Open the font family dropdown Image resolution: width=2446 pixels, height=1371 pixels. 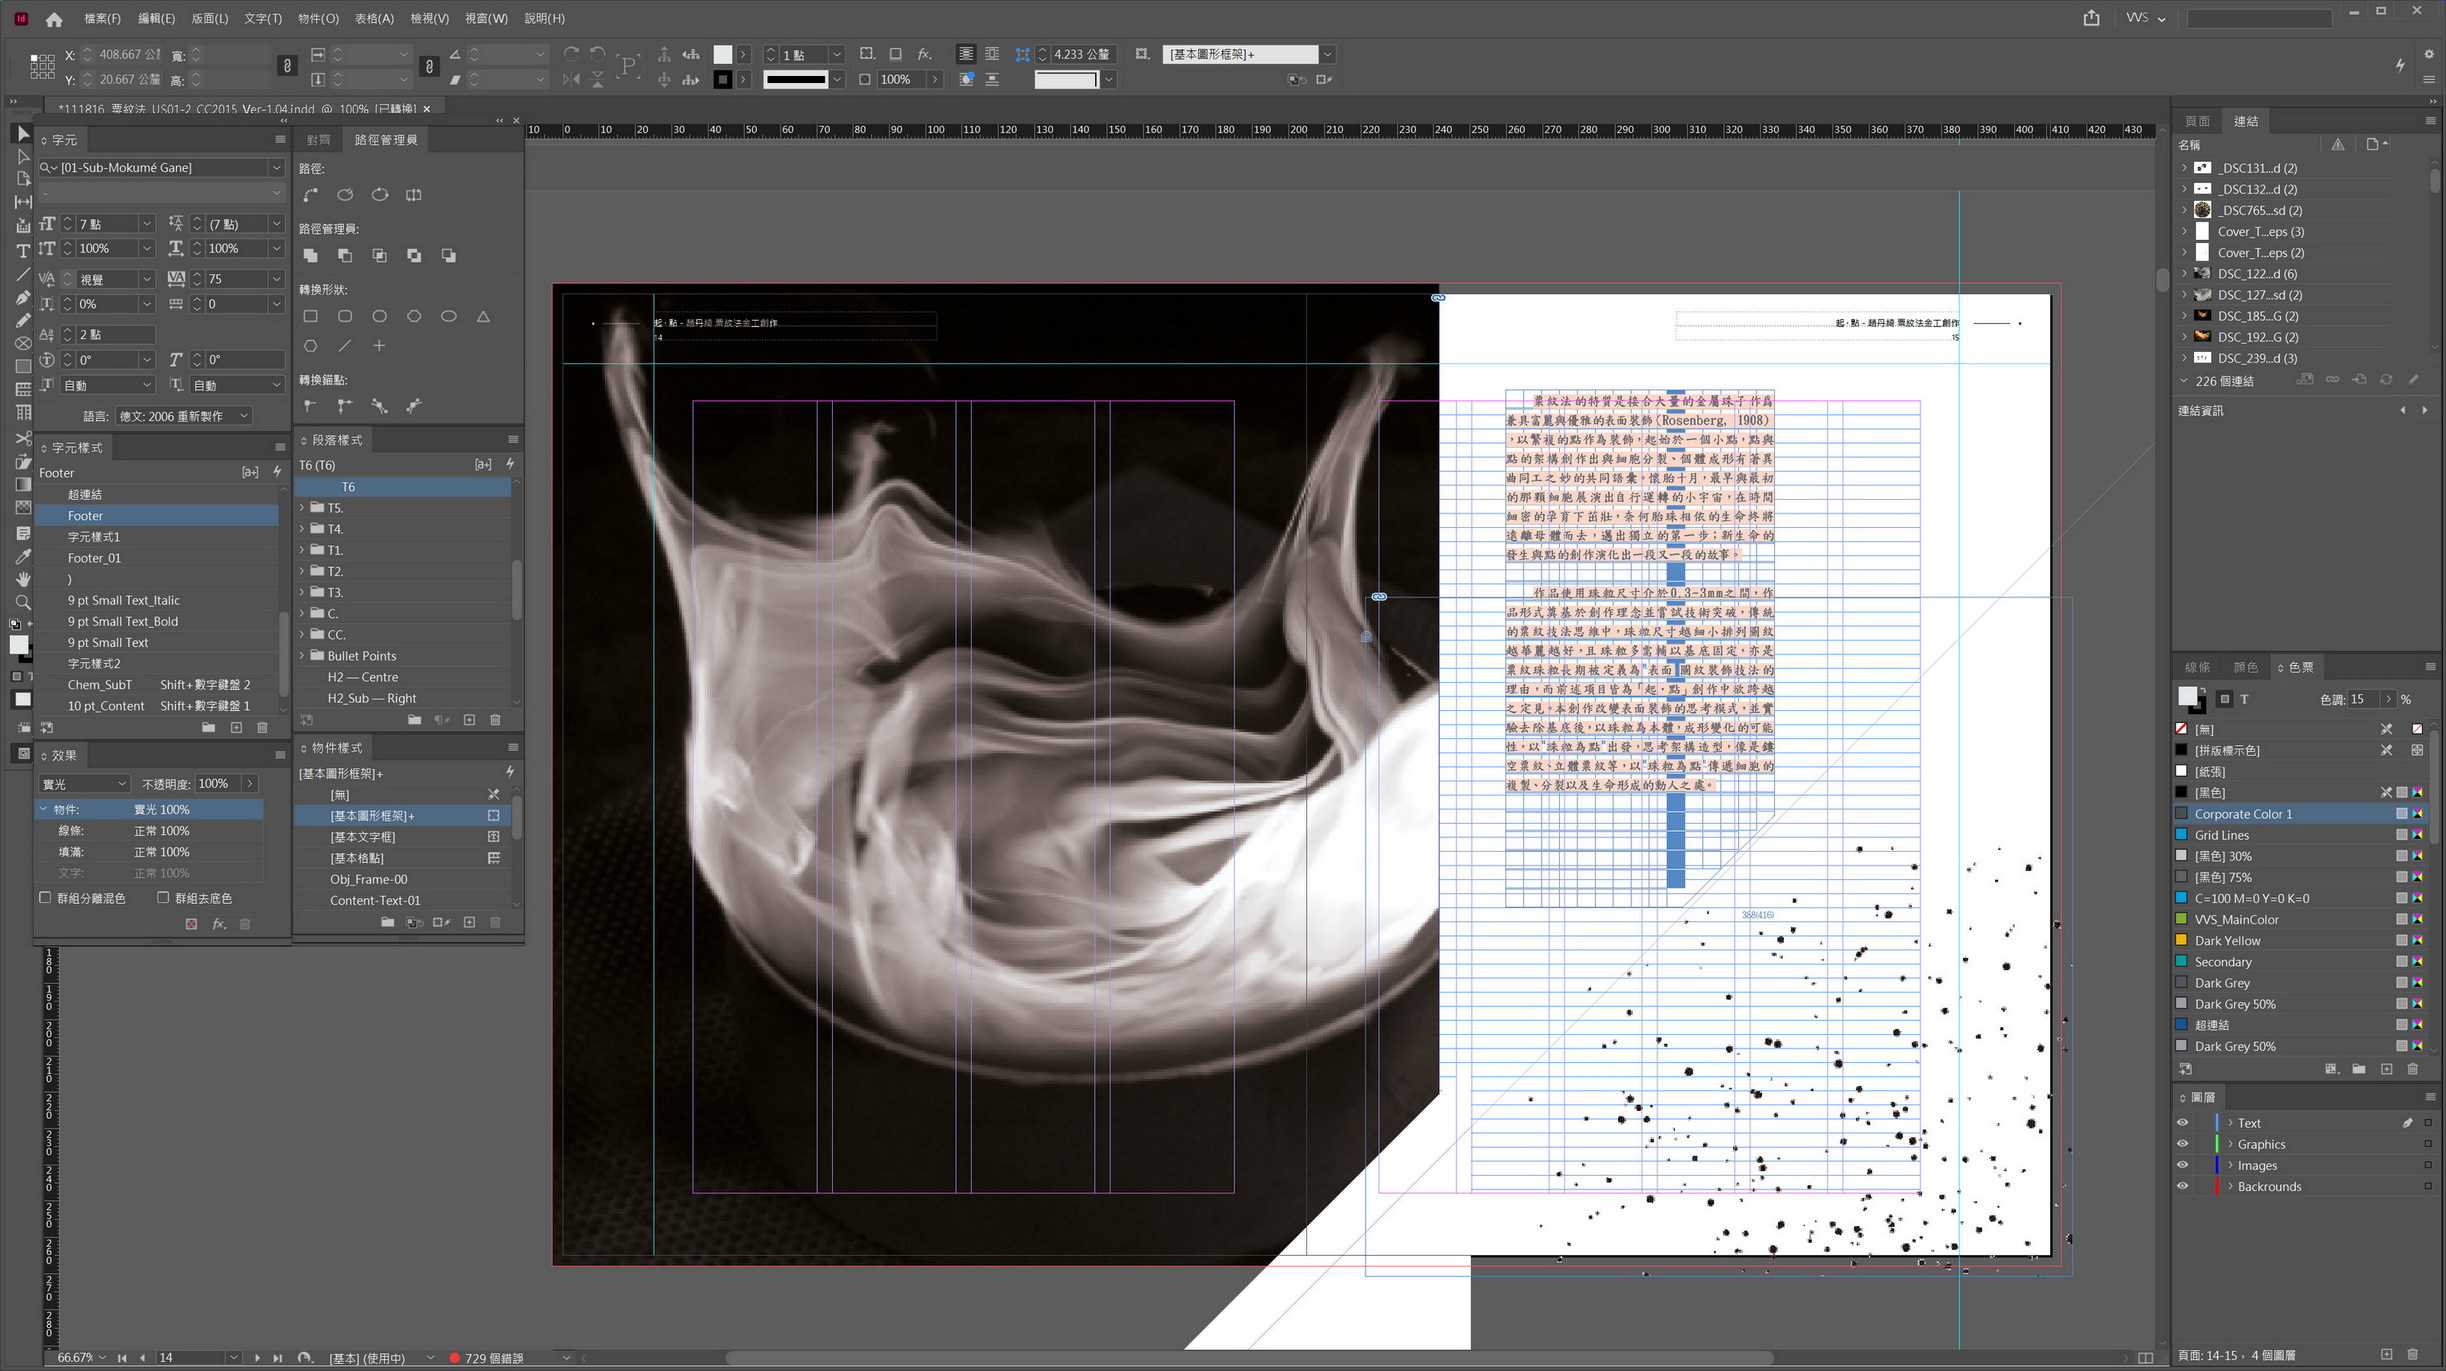[276, 167]
